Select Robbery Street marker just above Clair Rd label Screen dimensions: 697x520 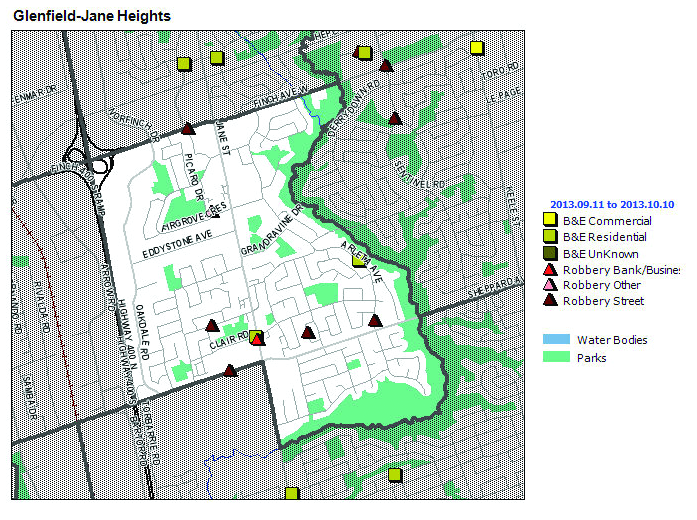212,326
